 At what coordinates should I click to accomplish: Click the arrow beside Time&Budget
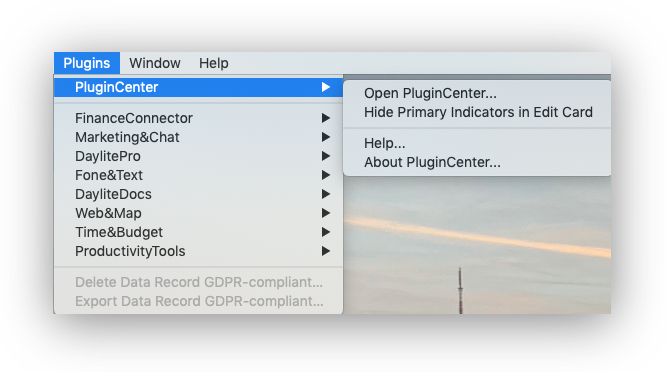coord(326,232)
